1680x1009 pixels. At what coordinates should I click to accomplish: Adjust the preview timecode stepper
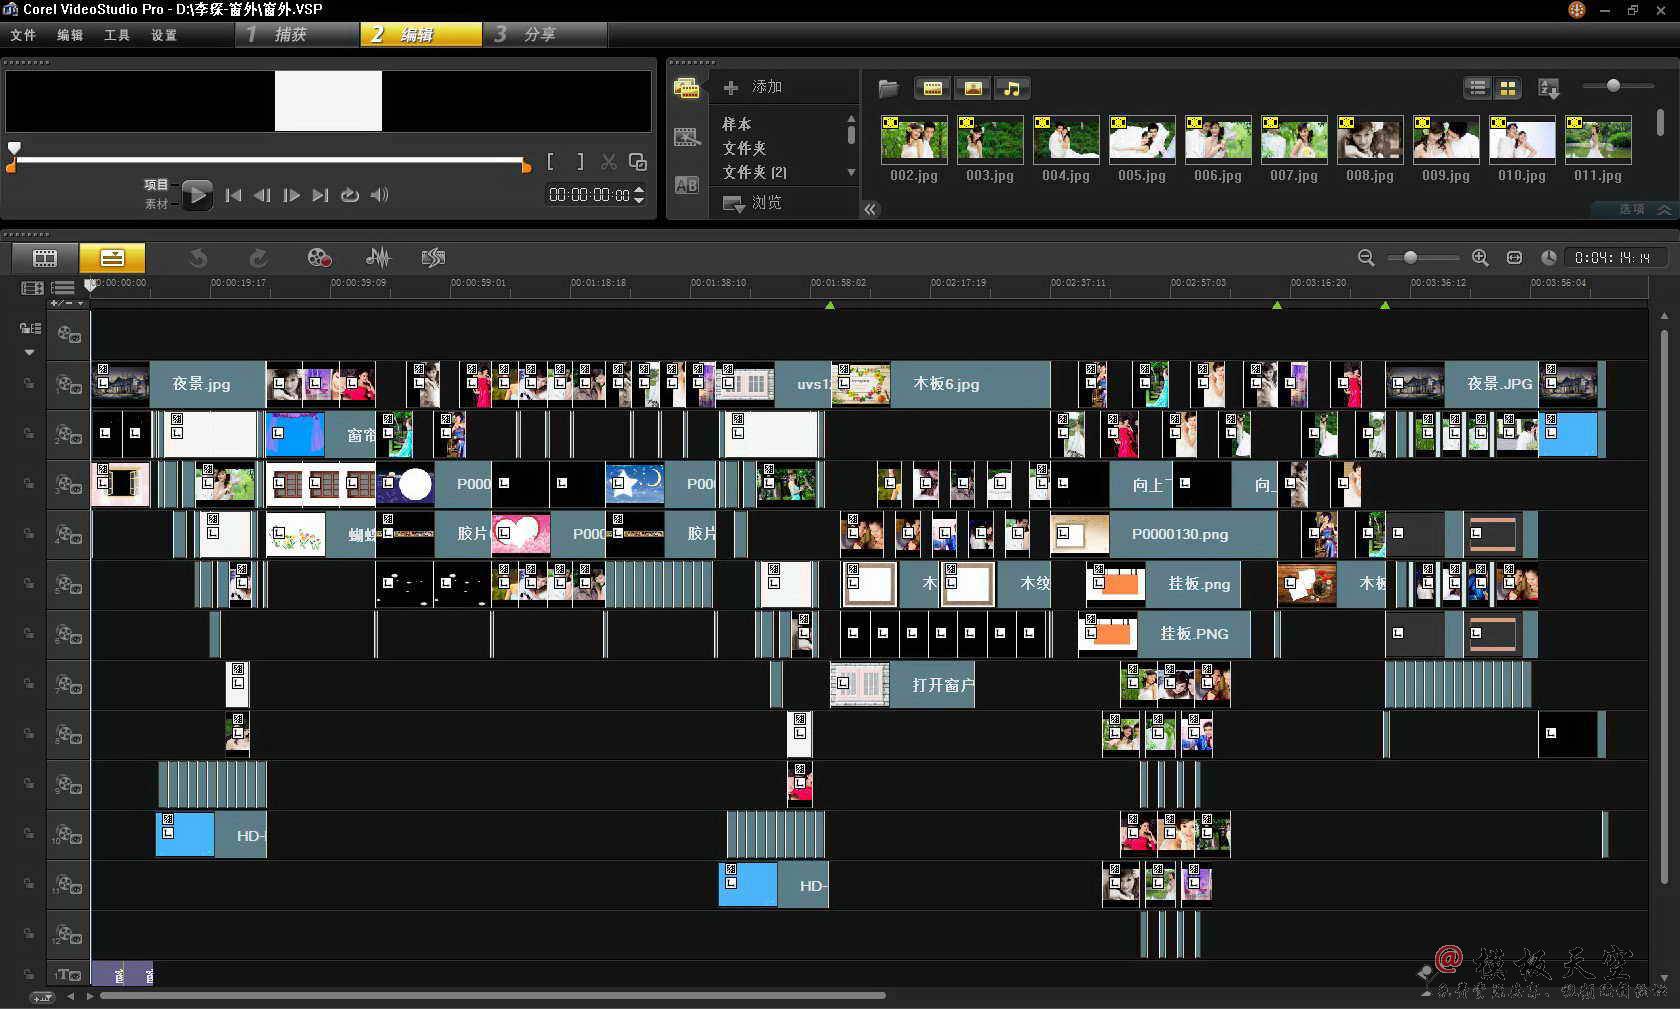point(639,195)
